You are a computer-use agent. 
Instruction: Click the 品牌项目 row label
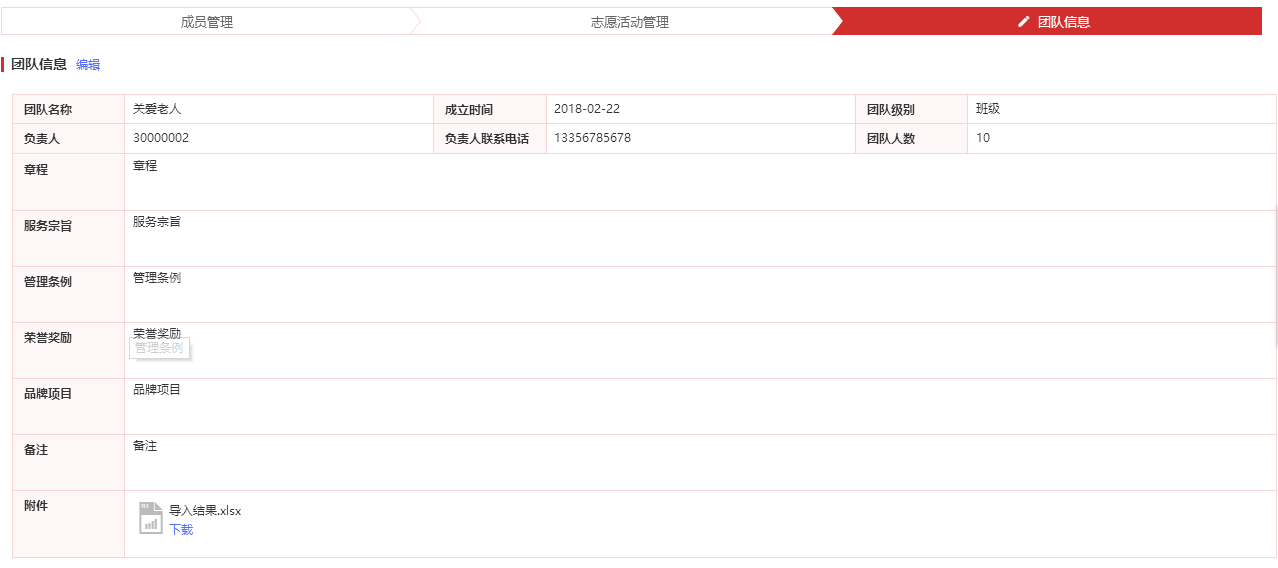coord(48,394)
